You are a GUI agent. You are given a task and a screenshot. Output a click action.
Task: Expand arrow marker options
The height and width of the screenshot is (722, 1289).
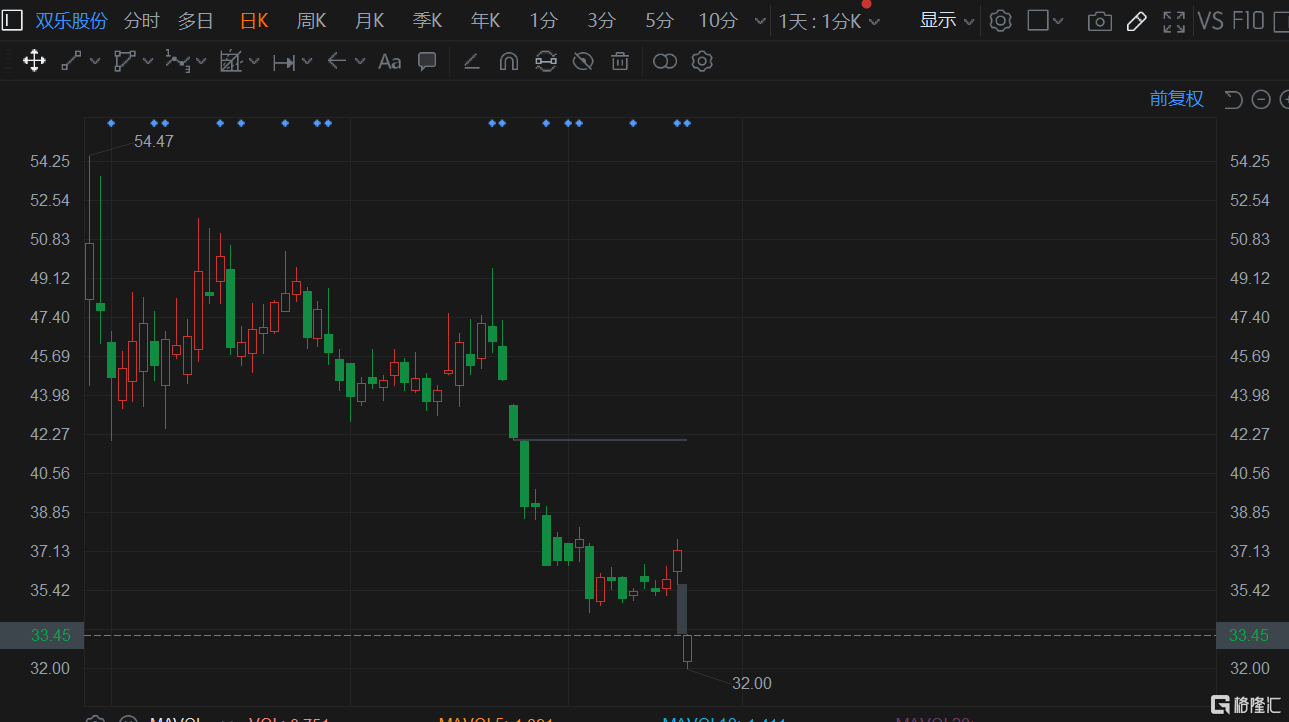pos(360,62)
